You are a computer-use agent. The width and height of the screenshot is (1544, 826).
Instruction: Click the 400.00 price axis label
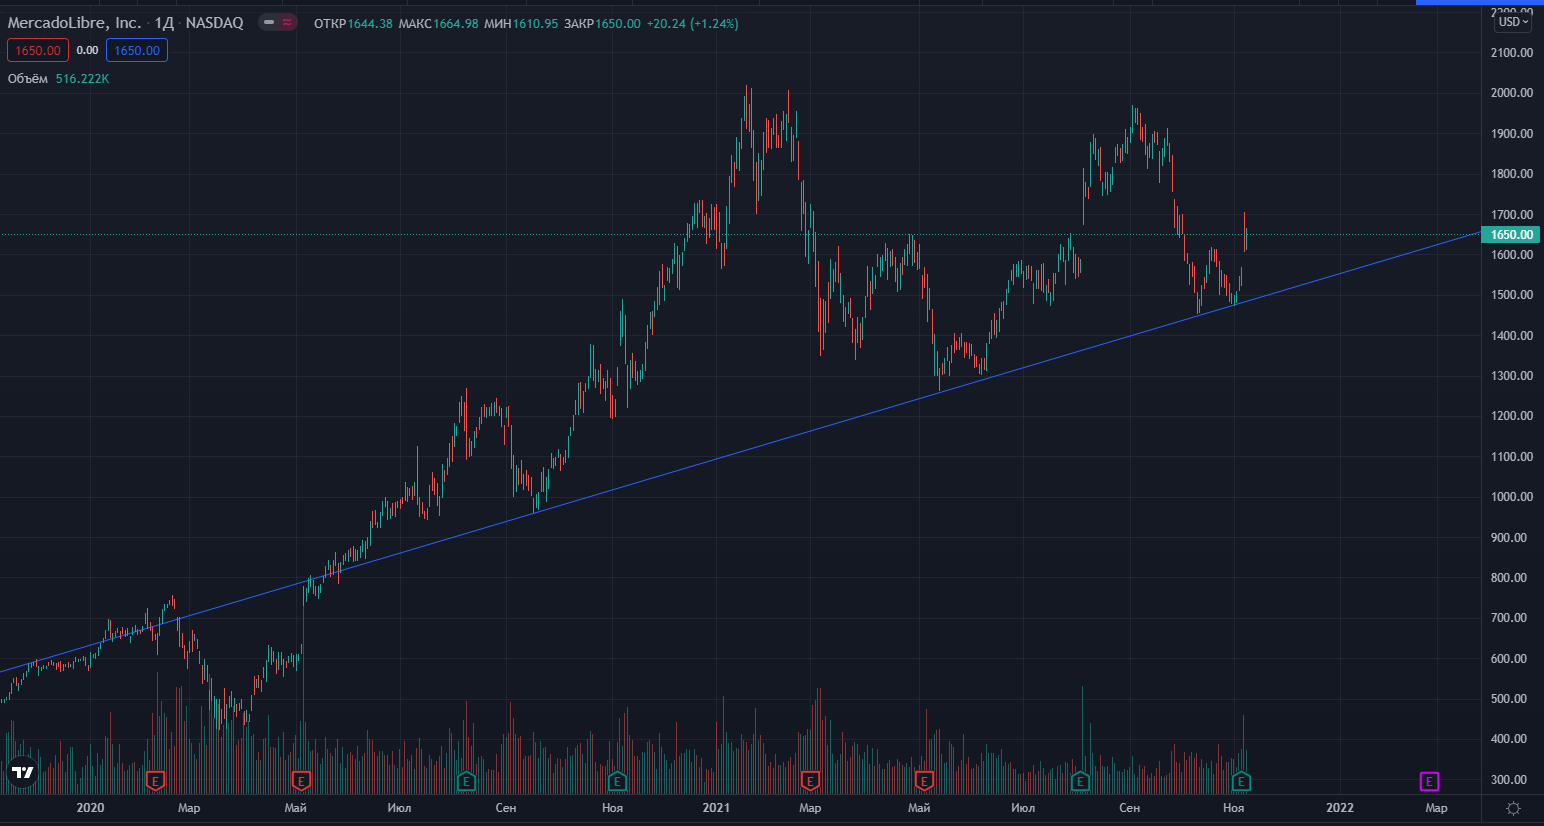[1508, 738]
